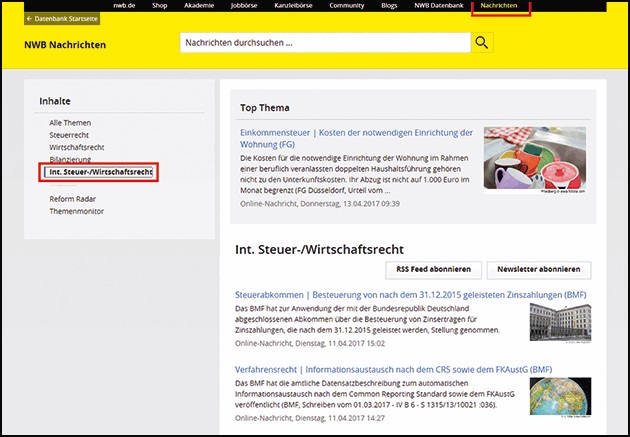
Task: Open Themenmonitor from the sidebar
Action: point(76,211)
